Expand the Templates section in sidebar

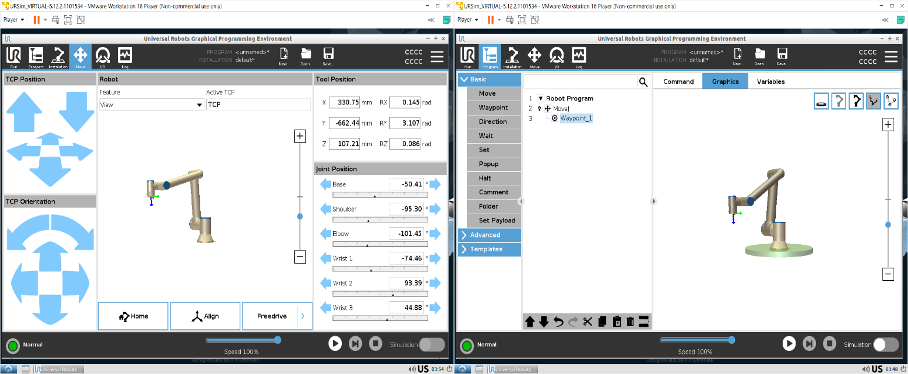point(489,249)
